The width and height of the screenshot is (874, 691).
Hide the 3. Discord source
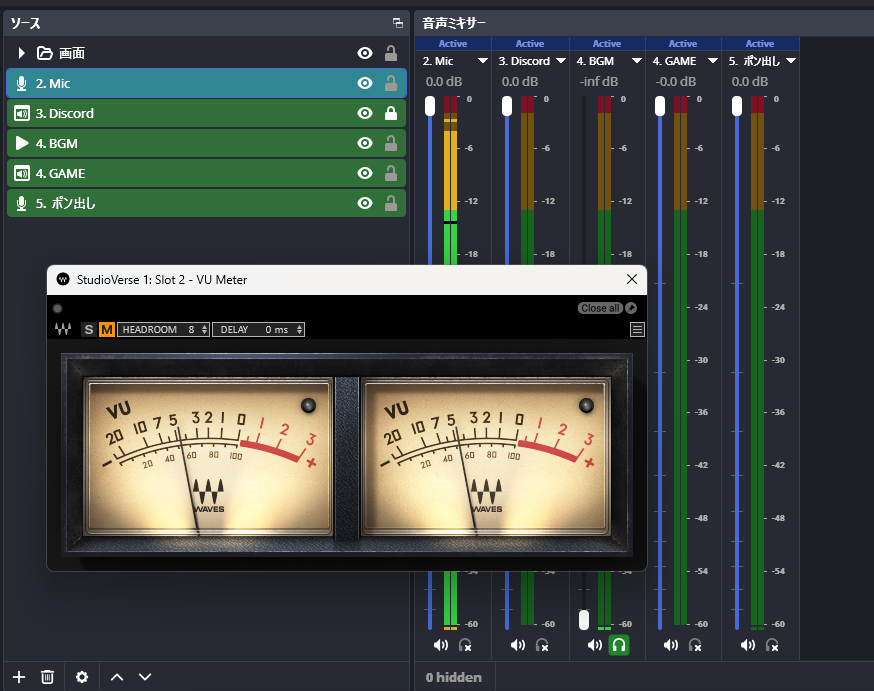coord(365,113)
